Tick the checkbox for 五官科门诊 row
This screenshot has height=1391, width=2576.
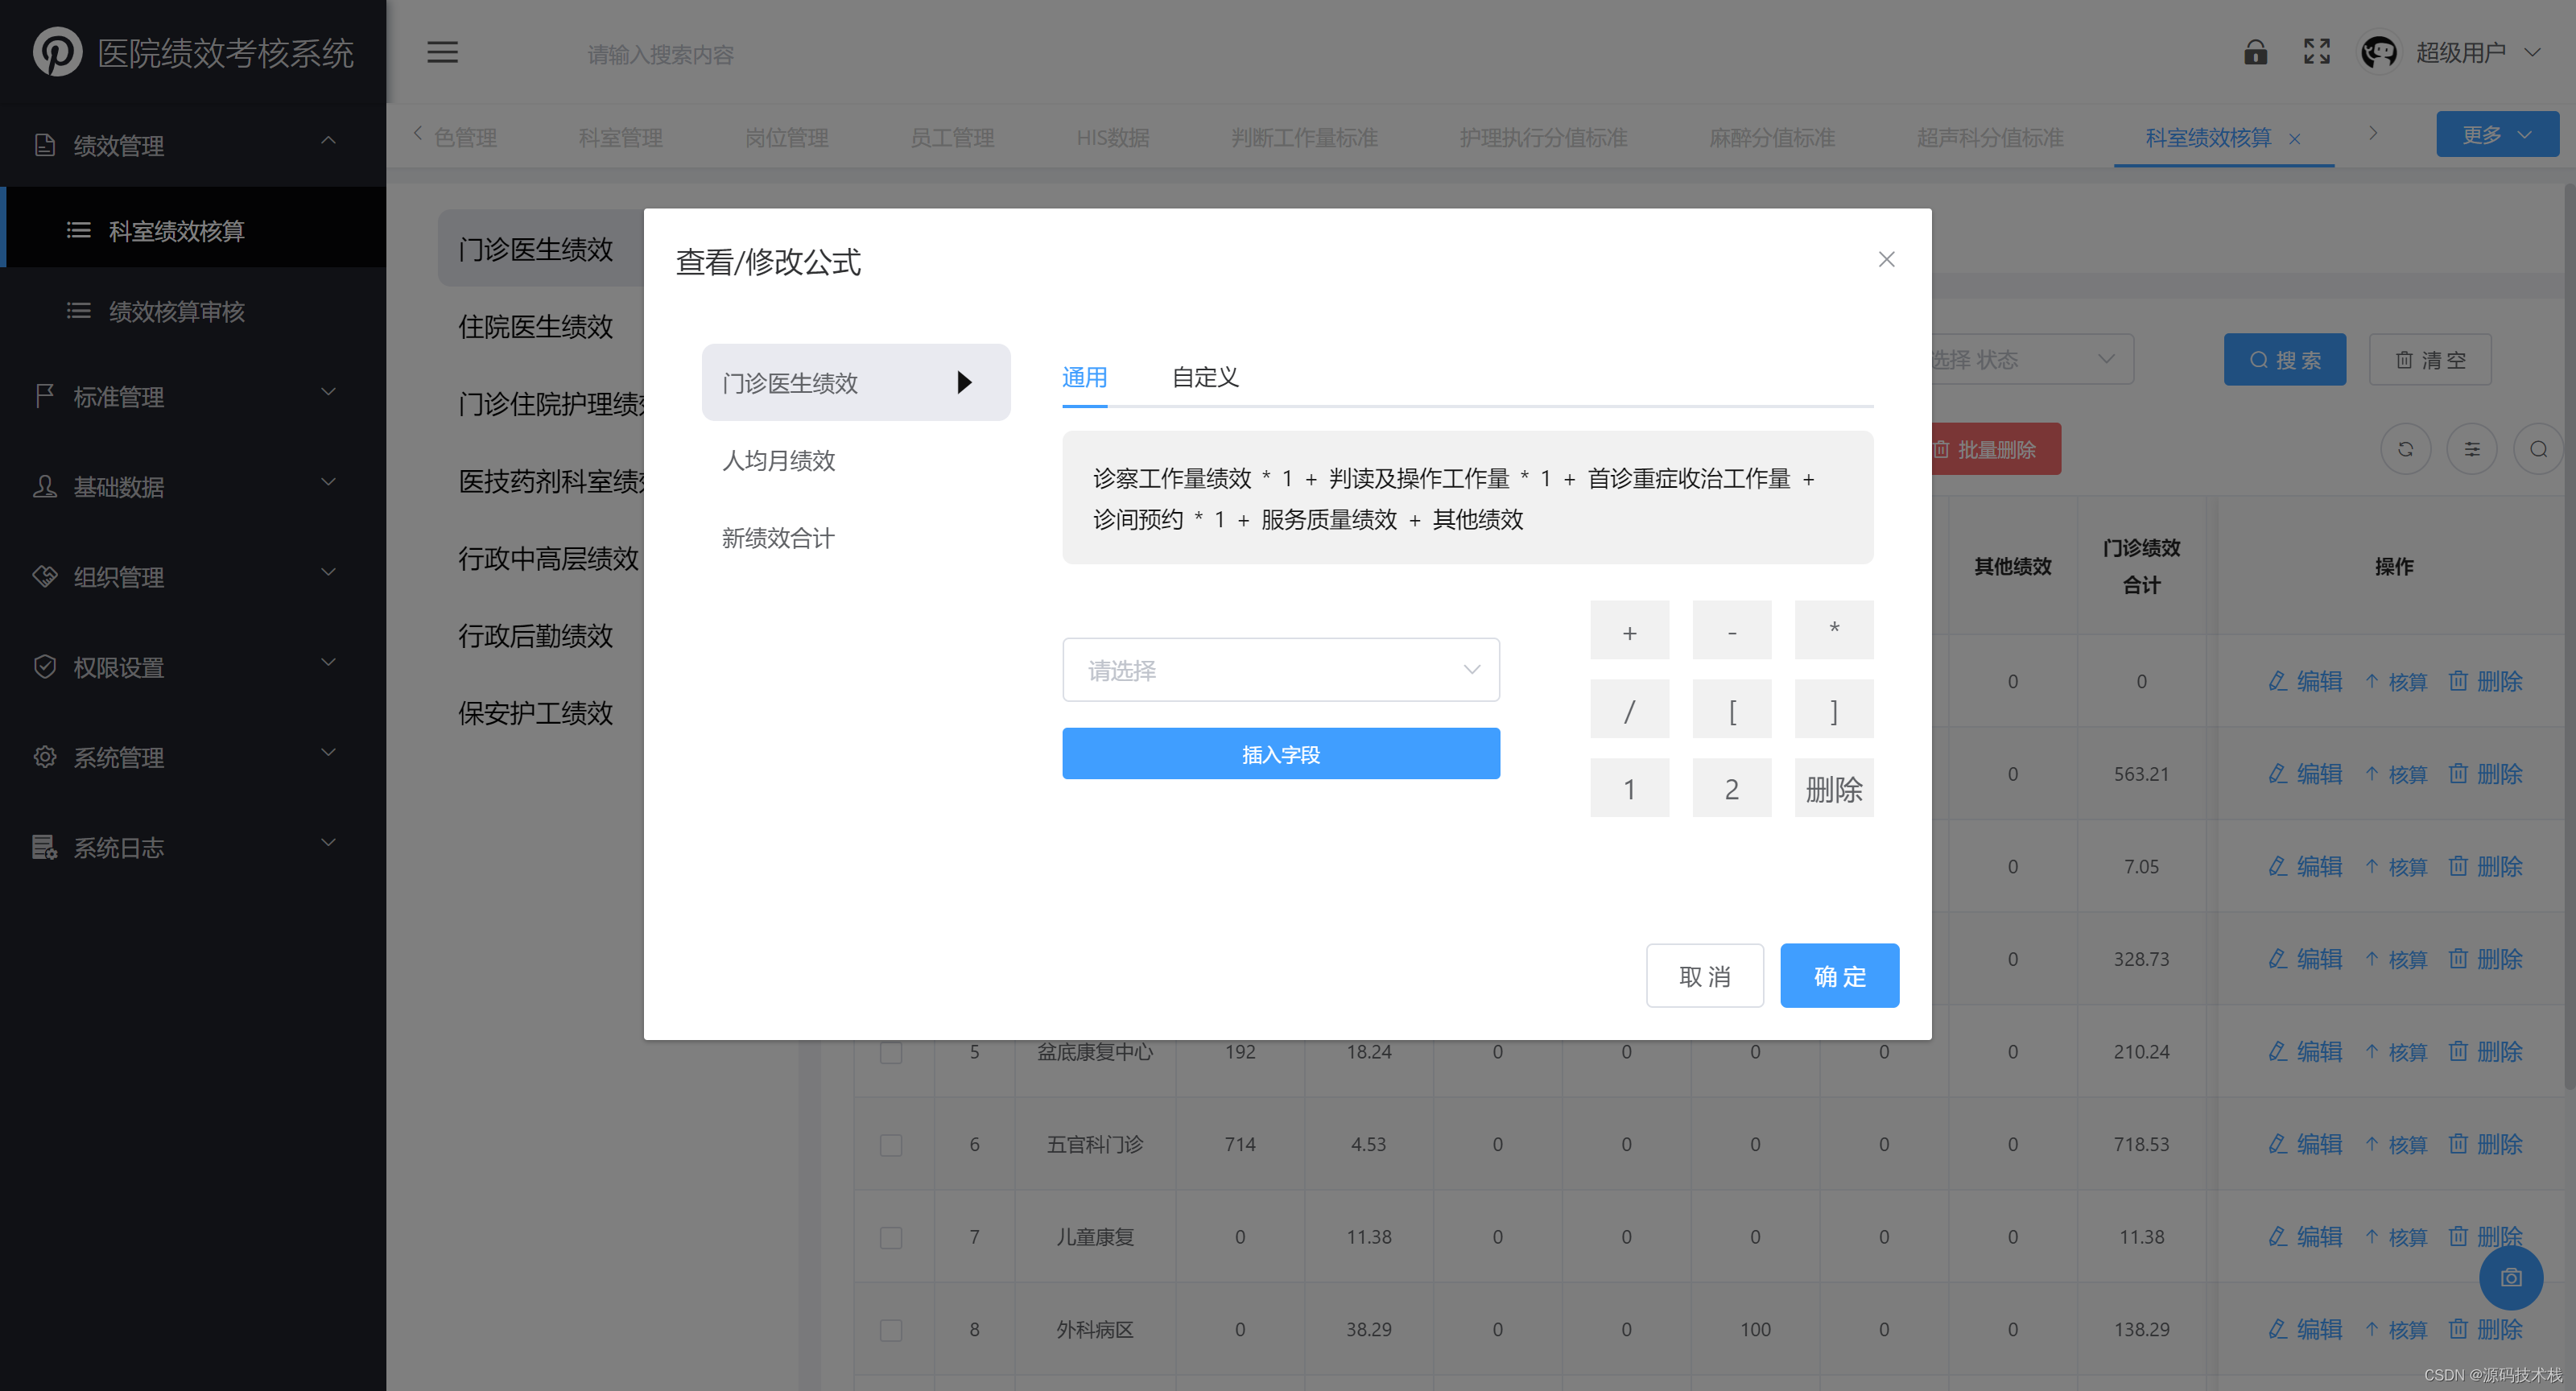click(x=890, y=1145)
